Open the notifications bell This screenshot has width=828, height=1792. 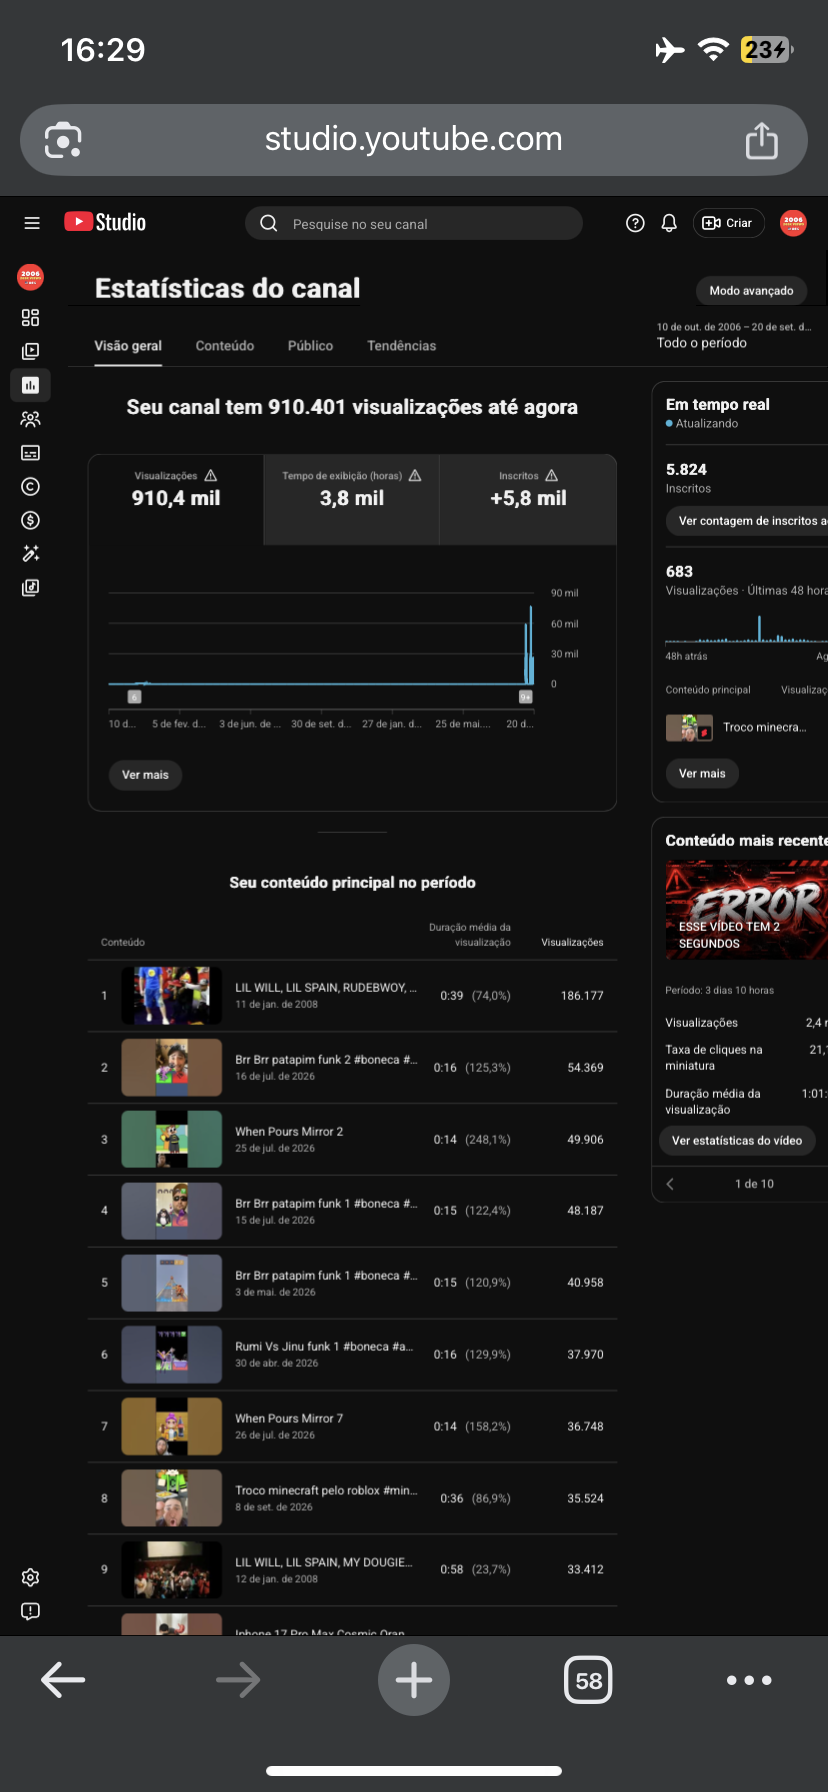[x=669, y=223]
